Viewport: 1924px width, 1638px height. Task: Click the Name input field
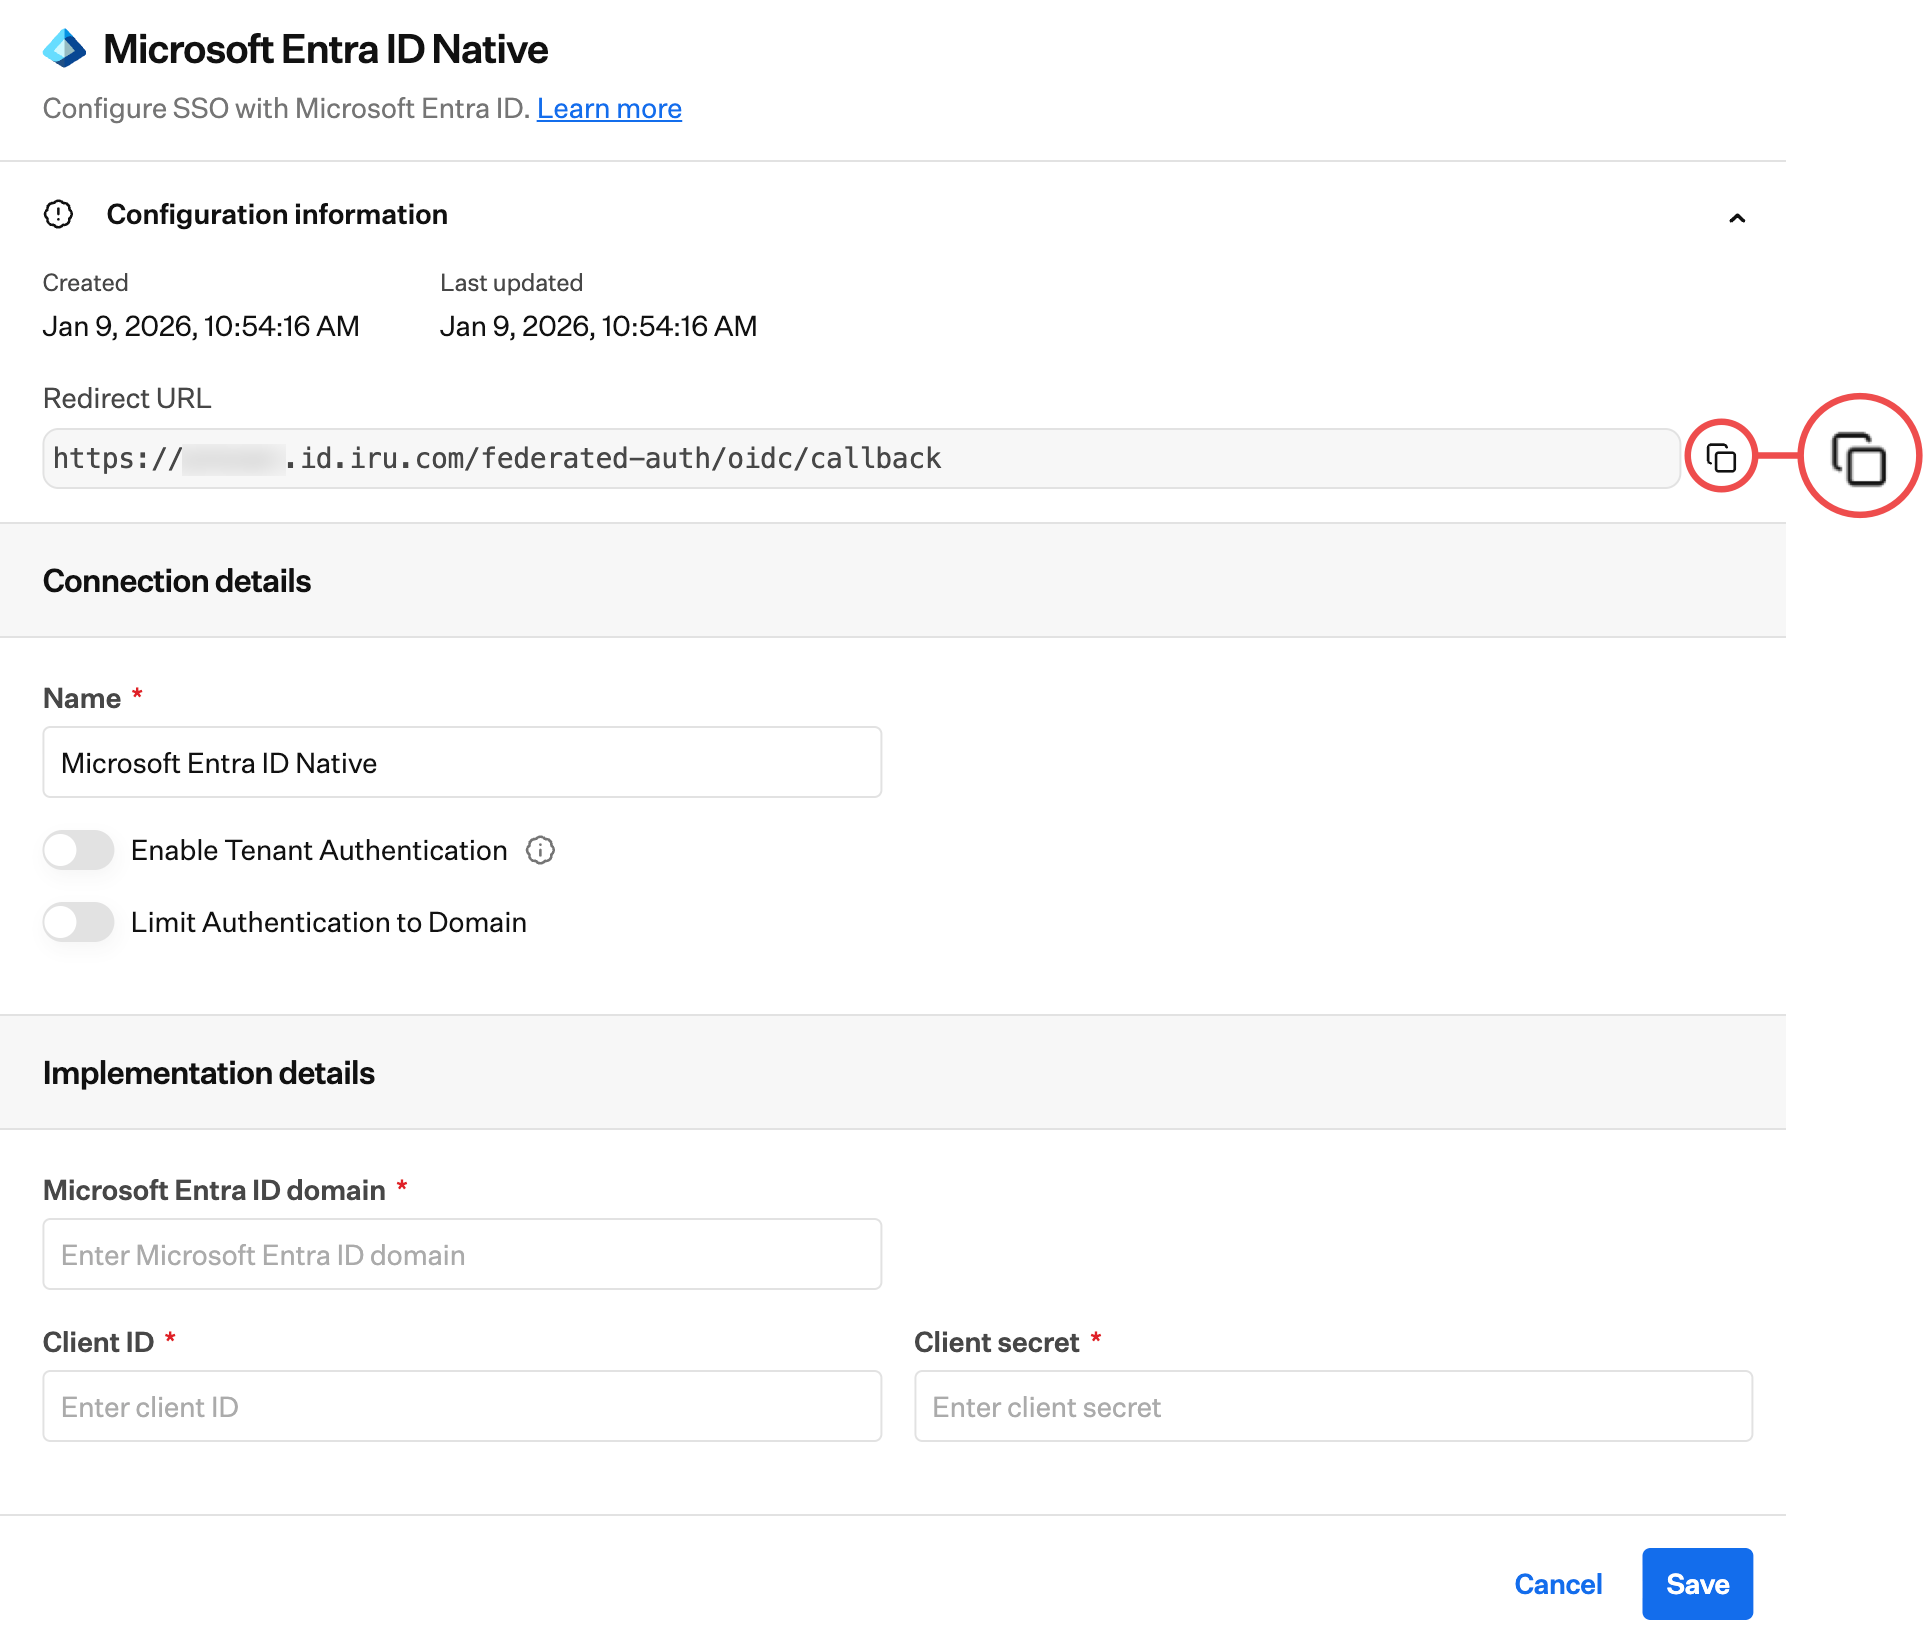click(x=462, y=763)
